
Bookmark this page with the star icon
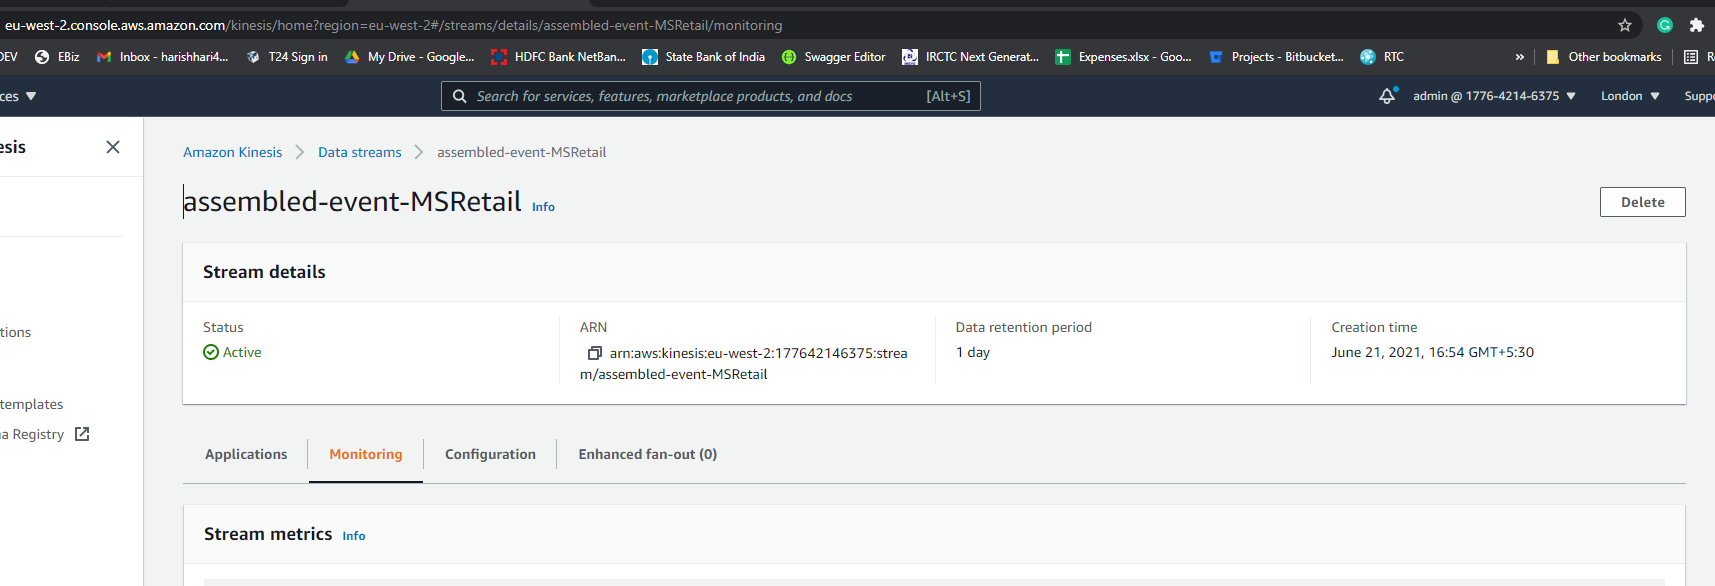pyautogui.click(x=1625, y=25)
